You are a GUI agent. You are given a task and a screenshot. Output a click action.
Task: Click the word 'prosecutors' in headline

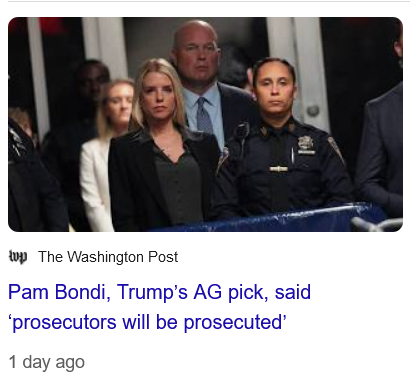(64, 322)
